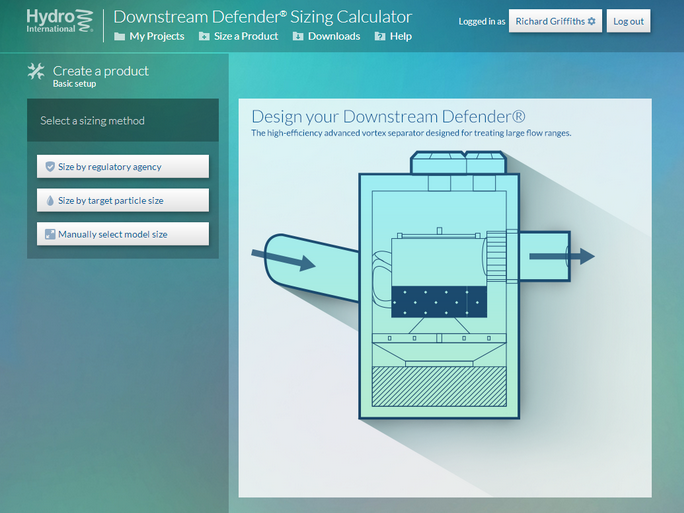
Task: Click the Help question-mark icon
Action: tap(380, 36)
